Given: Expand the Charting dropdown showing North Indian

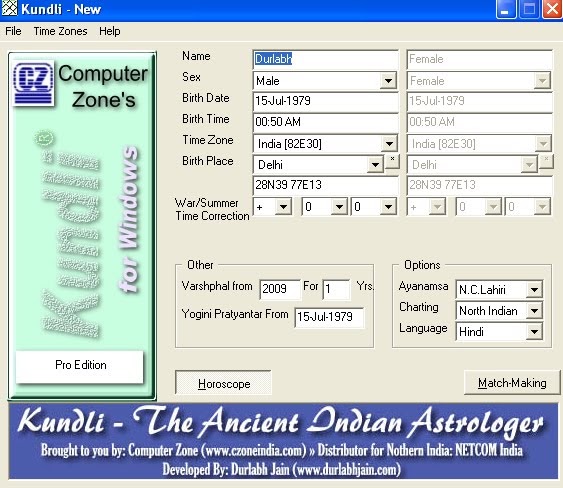Looking at the screenshot, I should pyautogui.click(x=534, y=311).
